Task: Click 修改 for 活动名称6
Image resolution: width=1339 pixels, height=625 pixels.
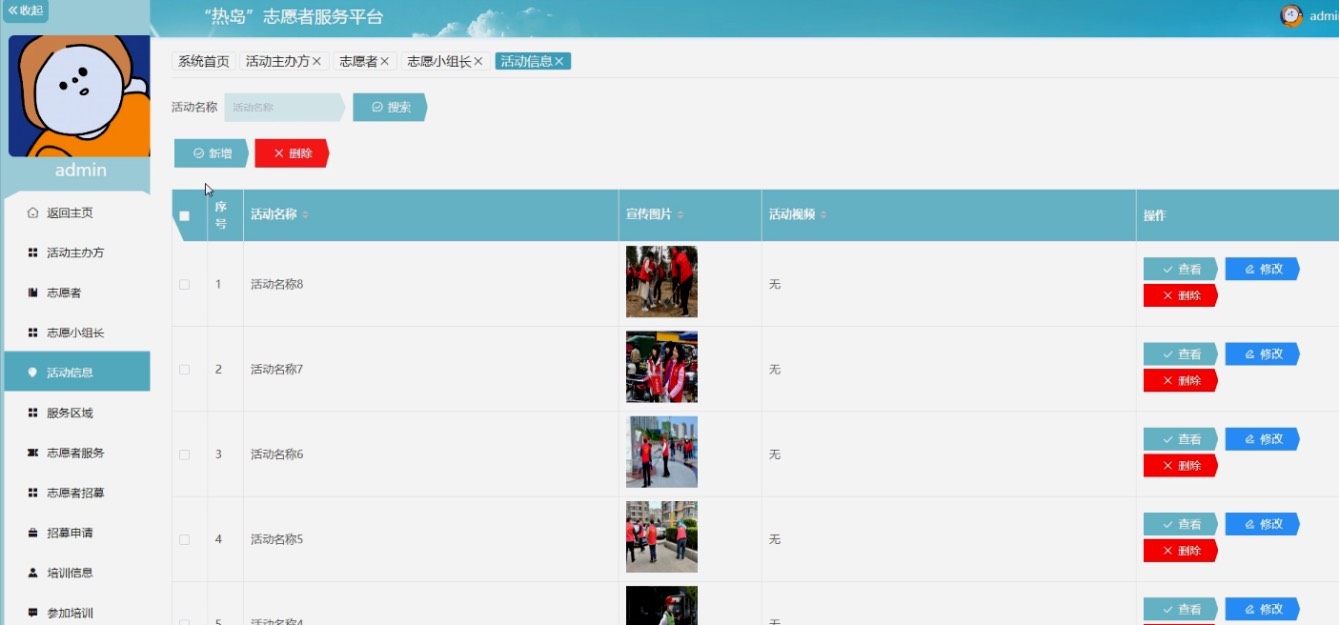Action: [1262, 439]
